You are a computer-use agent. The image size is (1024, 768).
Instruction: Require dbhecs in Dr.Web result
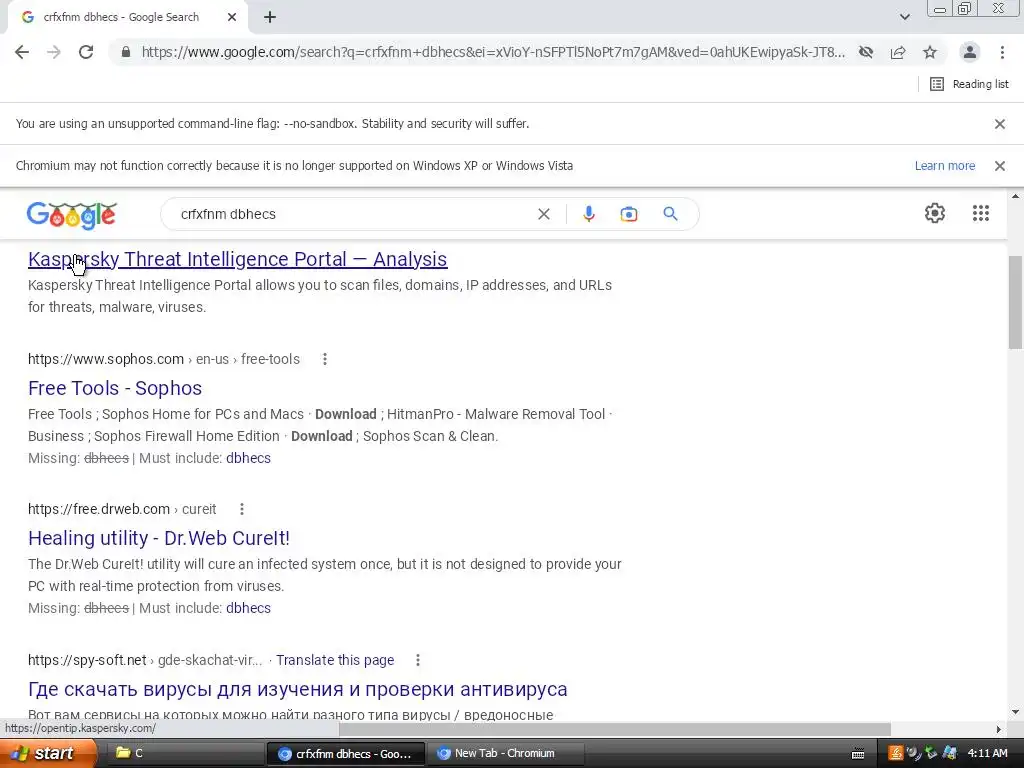pos(248,609)
